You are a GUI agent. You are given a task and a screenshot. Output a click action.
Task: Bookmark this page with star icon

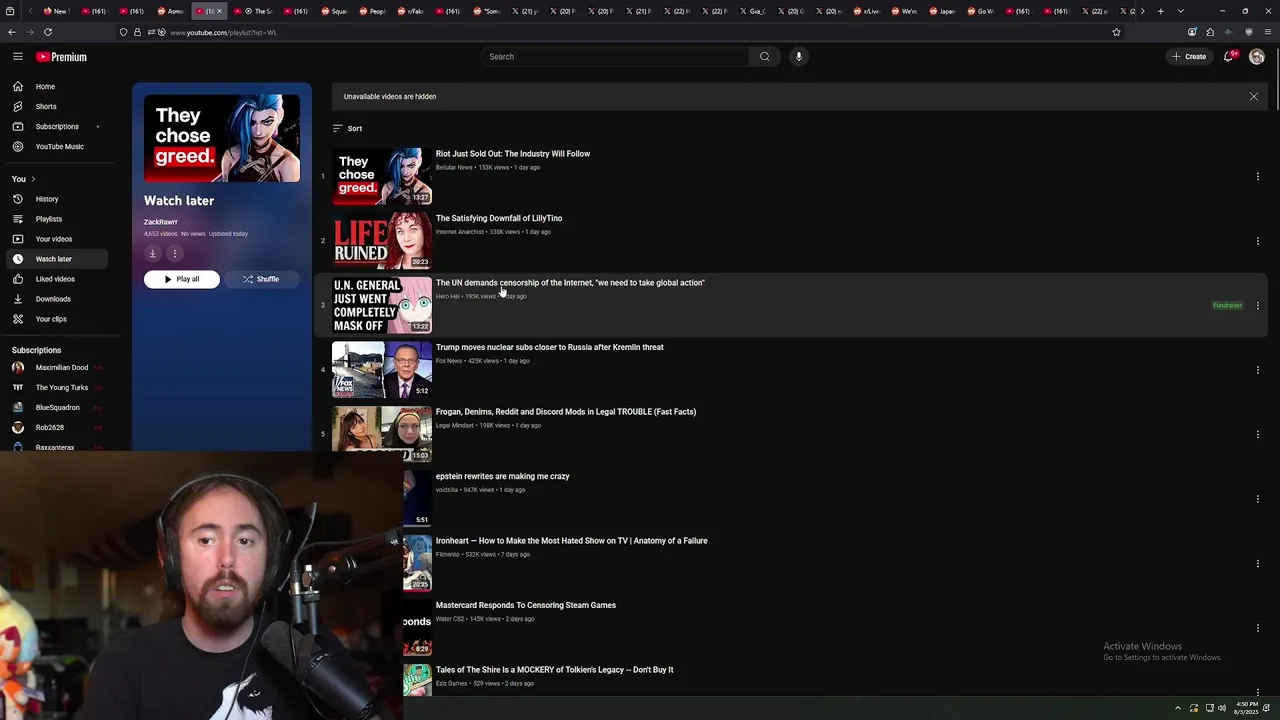(1116, 32)
